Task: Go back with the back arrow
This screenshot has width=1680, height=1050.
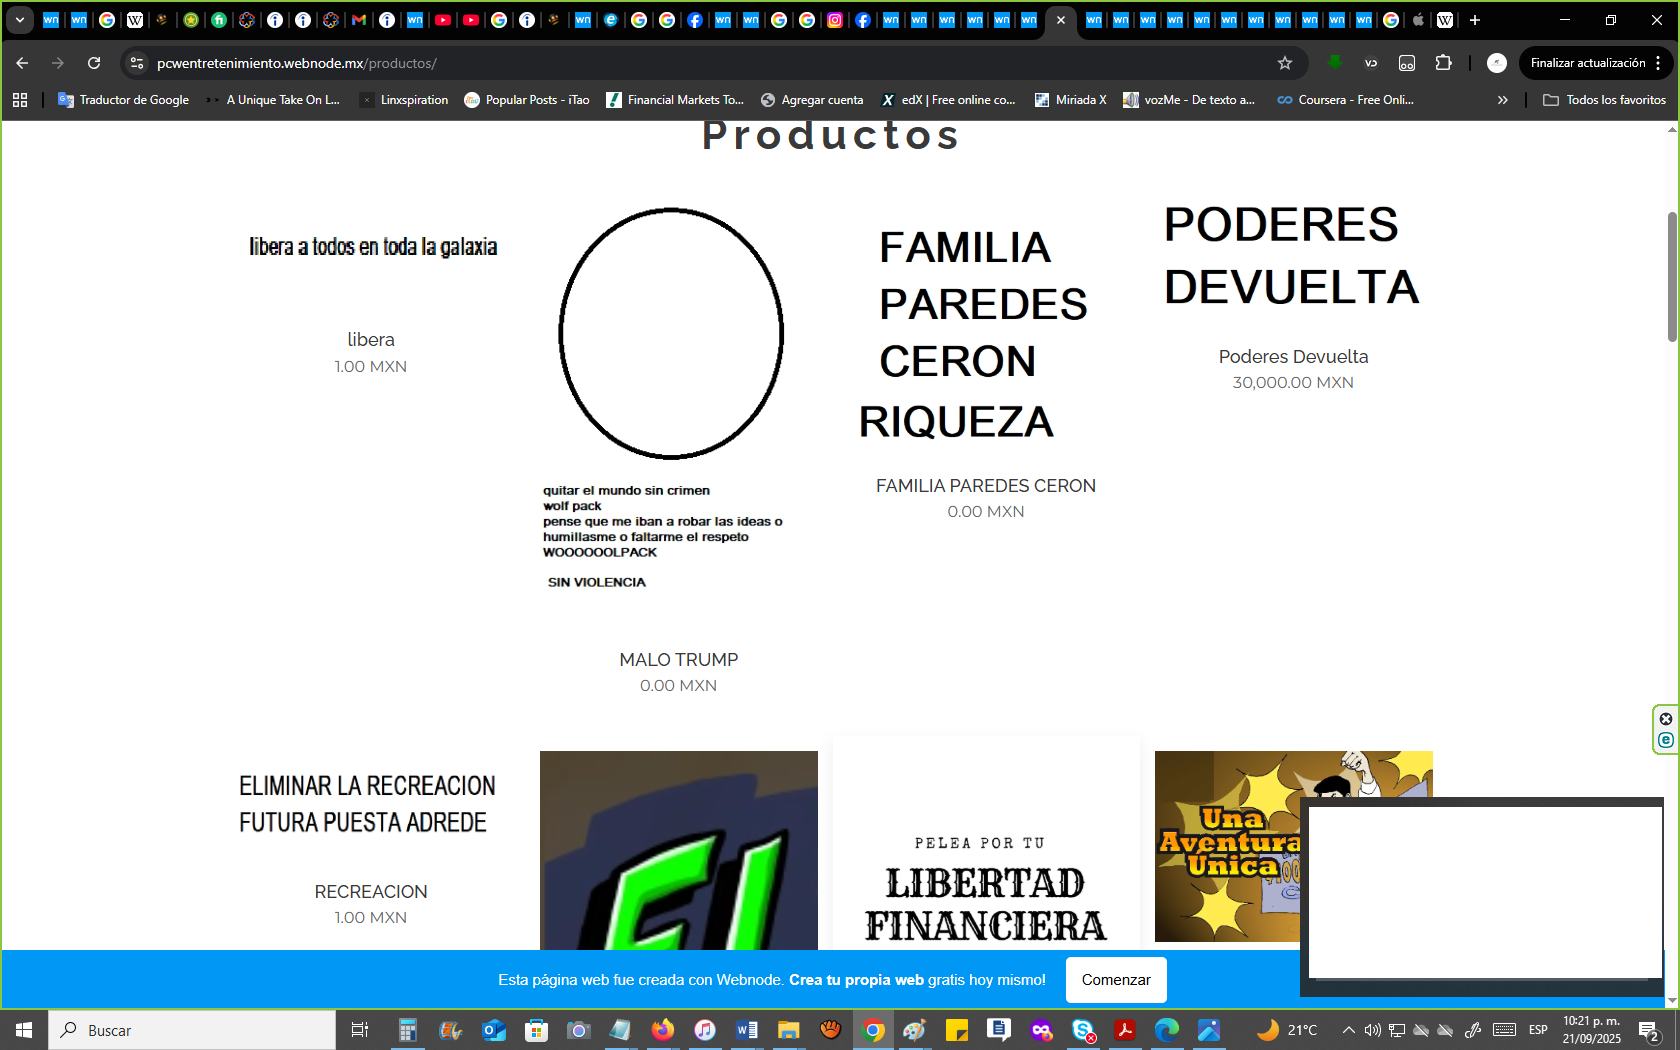Action: click(22, 63)
